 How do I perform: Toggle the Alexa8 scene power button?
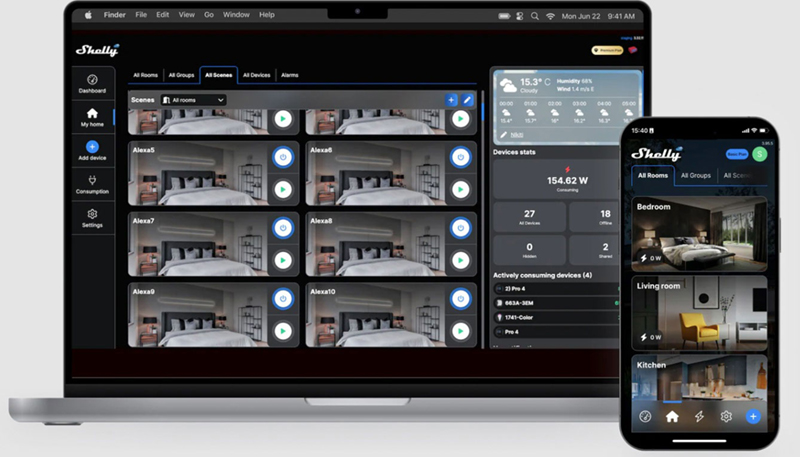[x=461, y=228]
